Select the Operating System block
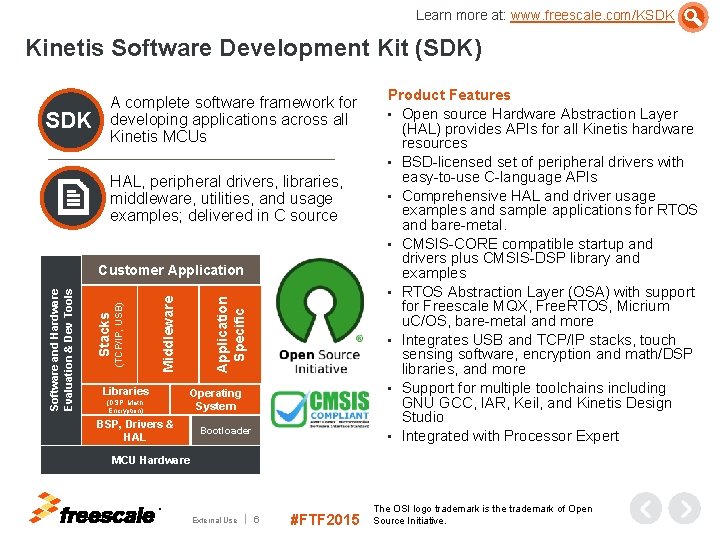Viewport: 720px width, 540px height. pos(215,399)
